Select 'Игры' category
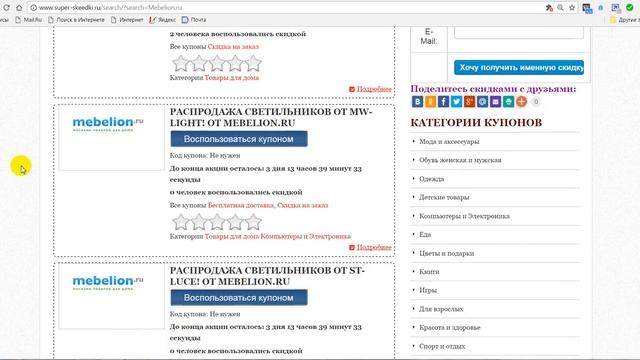Screen dimensions: 640x360 pyautogui.click(x=428, y=290)
